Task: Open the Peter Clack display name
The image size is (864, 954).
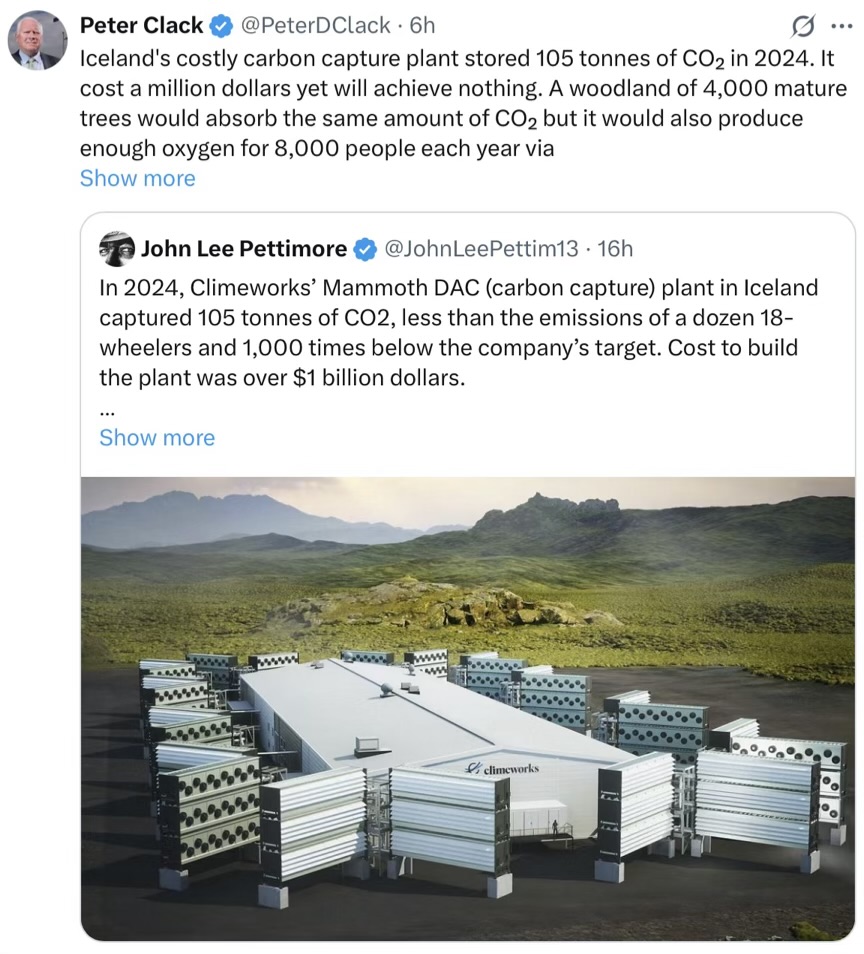Action: pos(142,26)
